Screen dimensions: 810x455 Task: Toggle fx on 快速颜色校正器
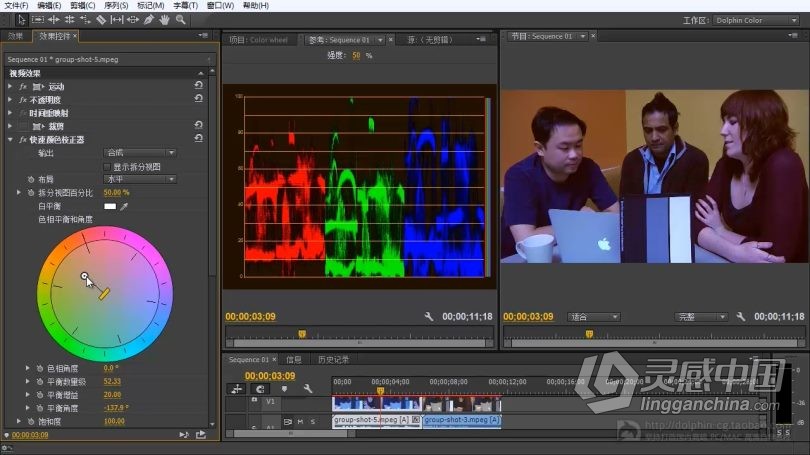[x=23, y=139]
